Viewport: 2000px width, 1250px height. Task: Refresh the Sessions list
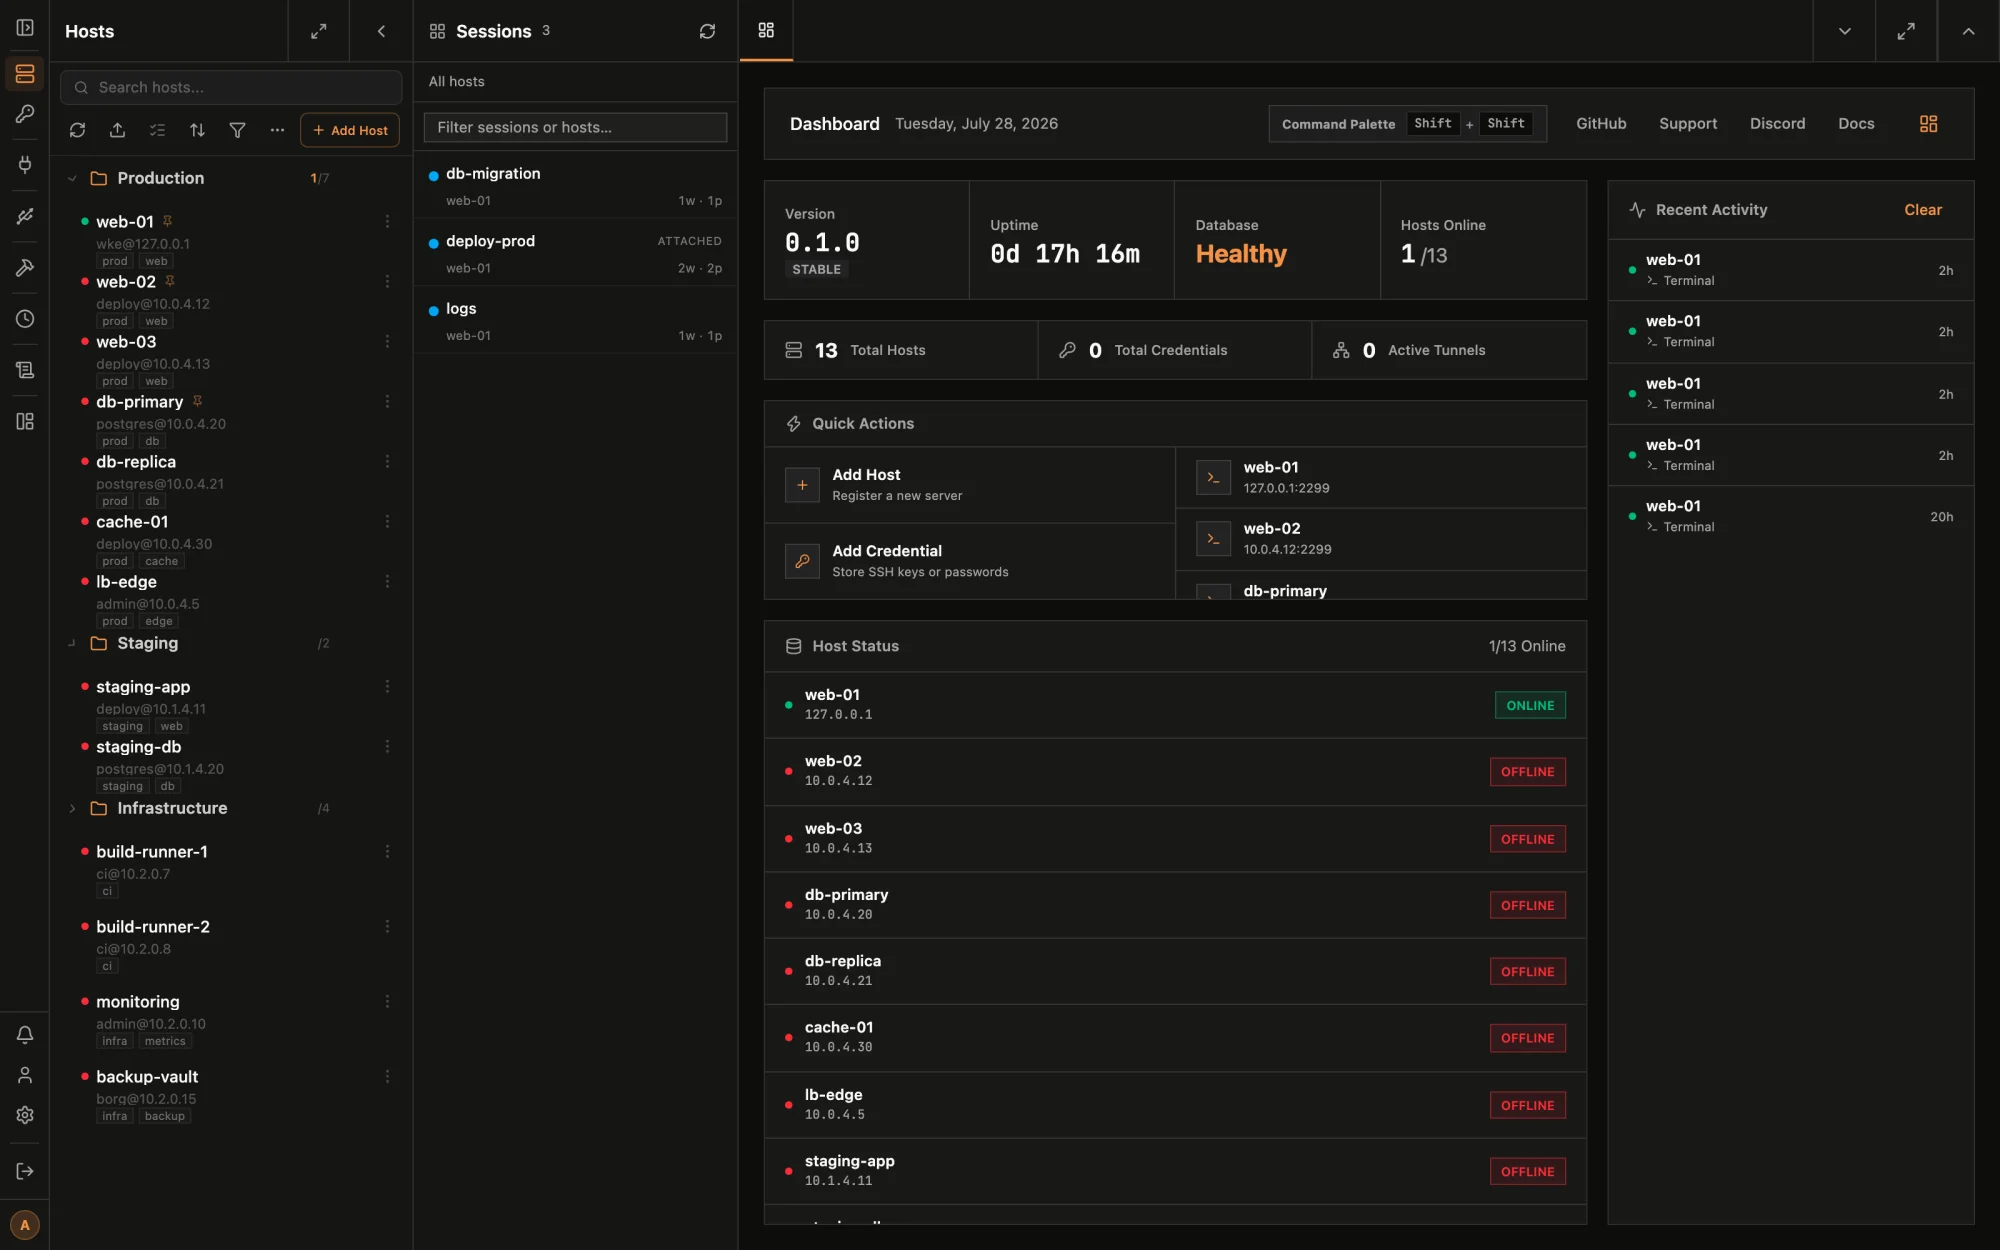coord(707,31)
